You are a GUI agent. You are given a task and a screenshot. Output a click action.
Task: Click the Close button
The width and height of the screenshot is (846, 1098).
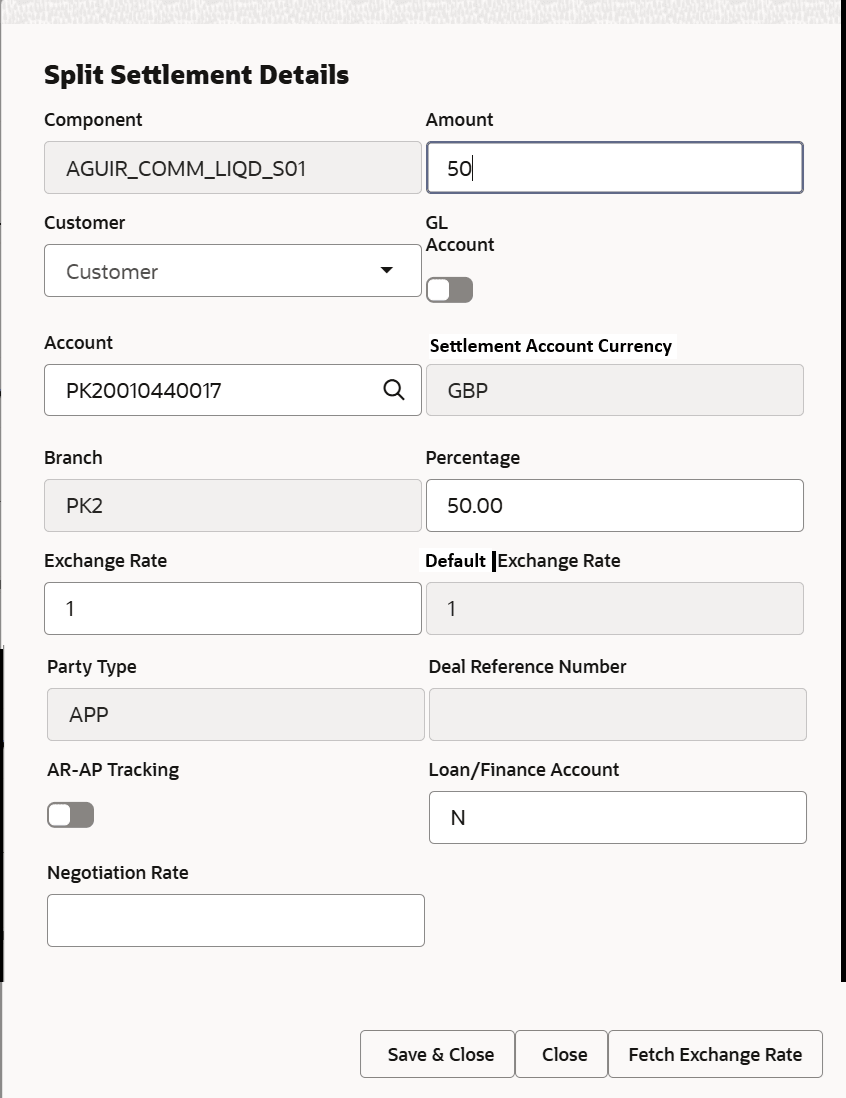(x=562, y=1054)
